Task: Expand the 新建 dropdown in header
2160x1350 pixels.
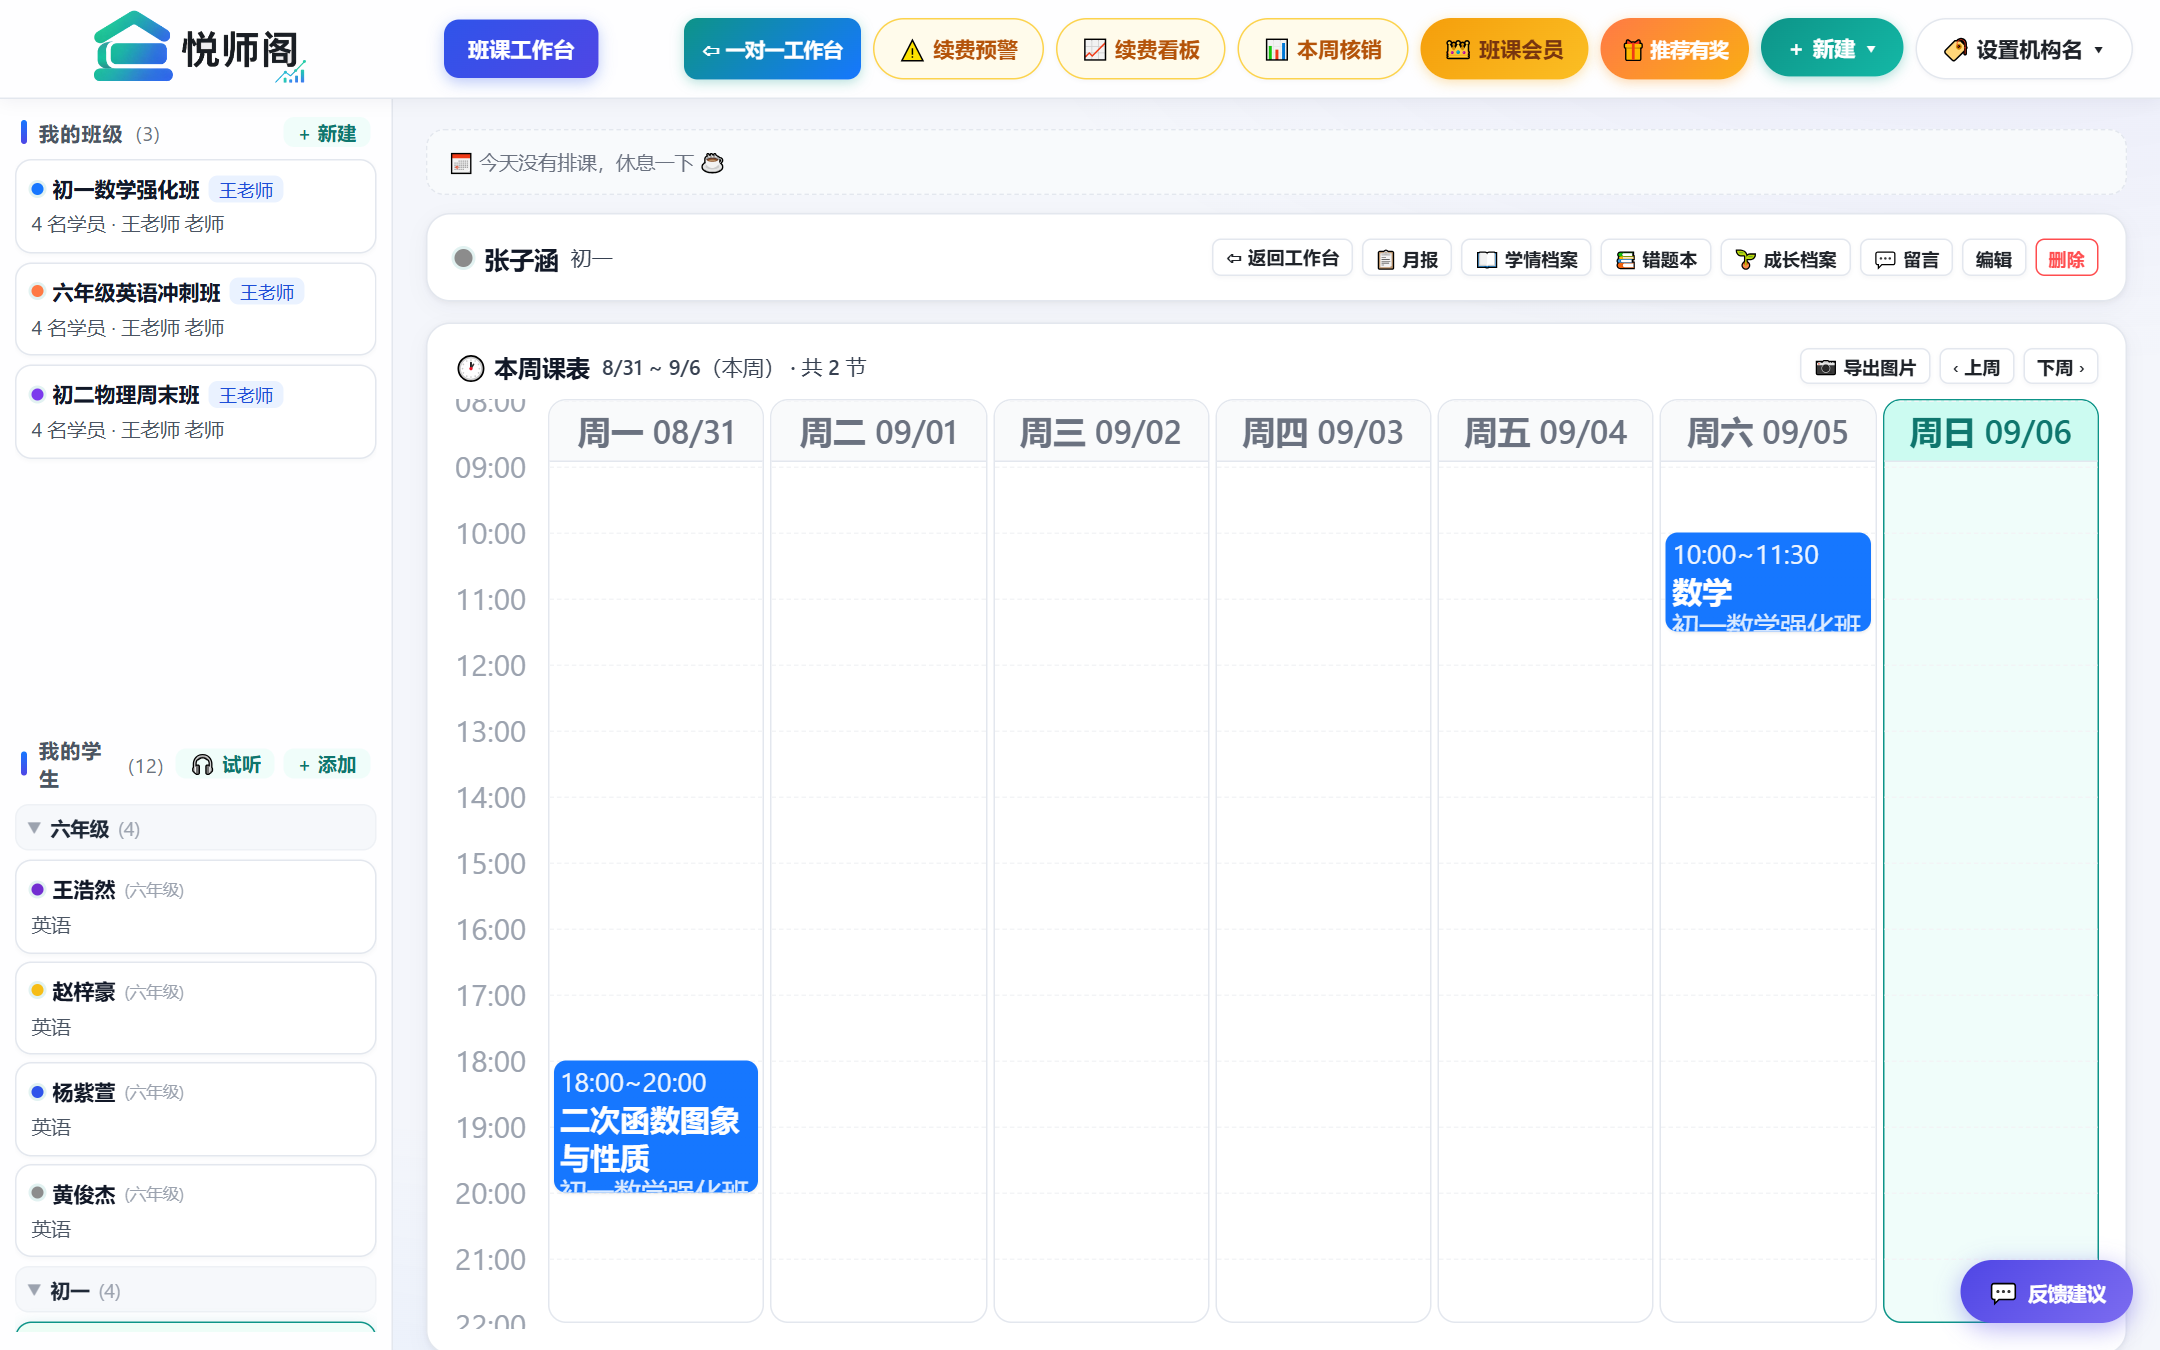Action: click(1832, 49)
